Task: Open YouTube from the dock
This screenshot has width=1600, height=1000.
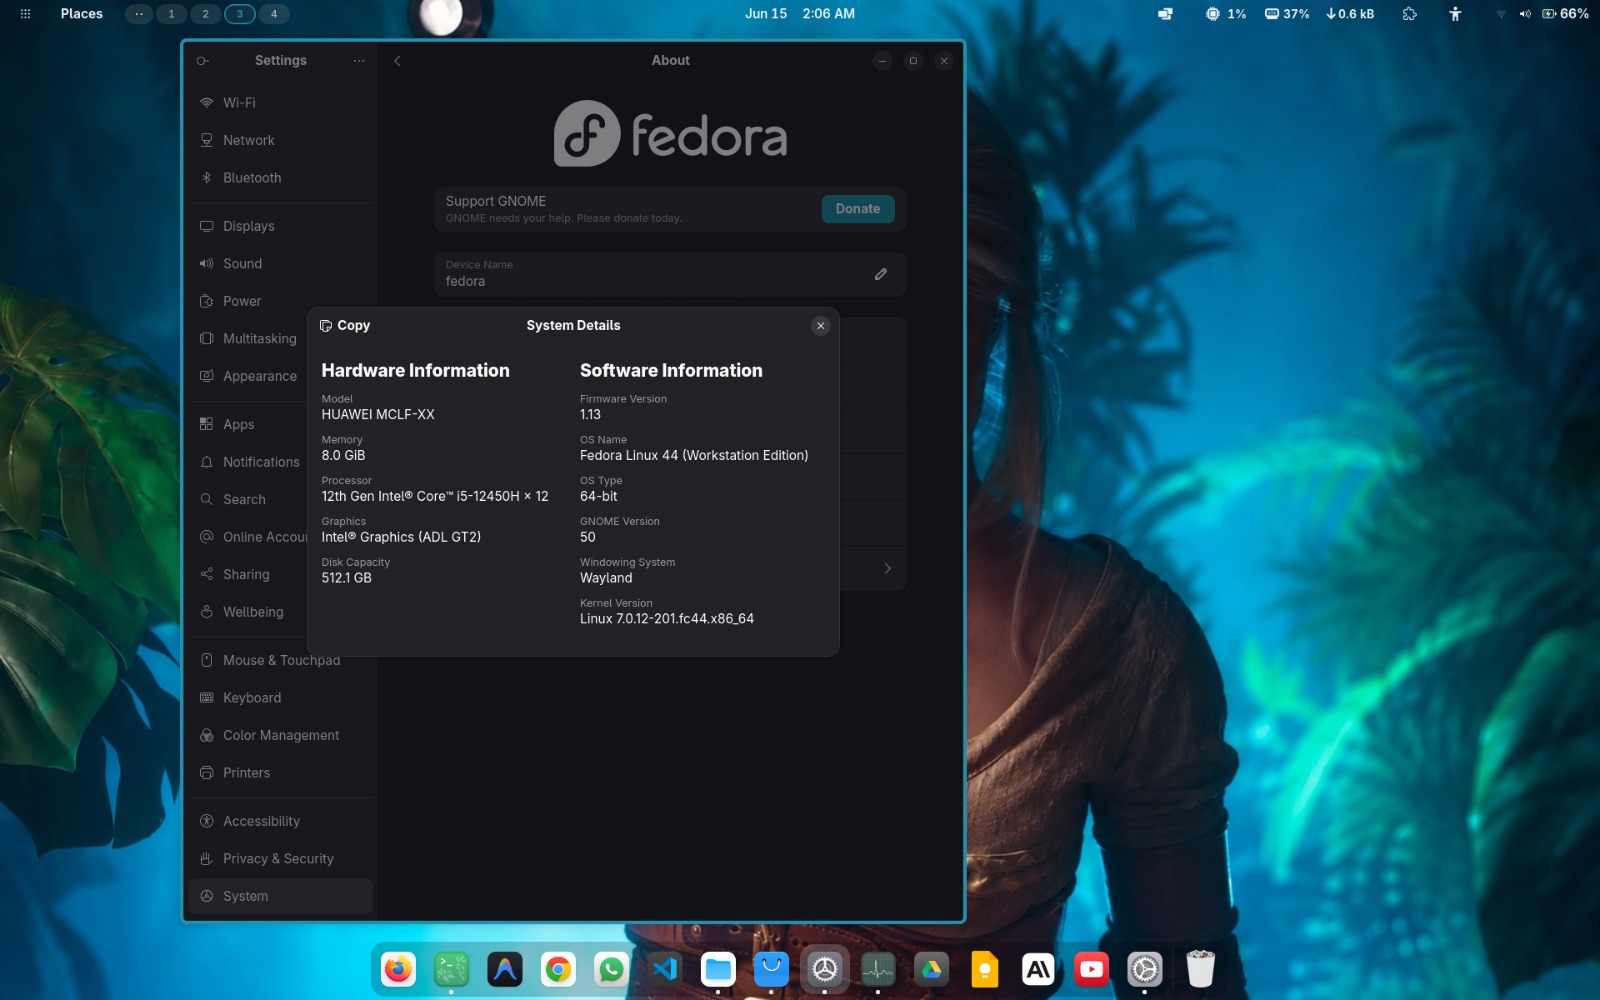Action: click(1091, 969)
